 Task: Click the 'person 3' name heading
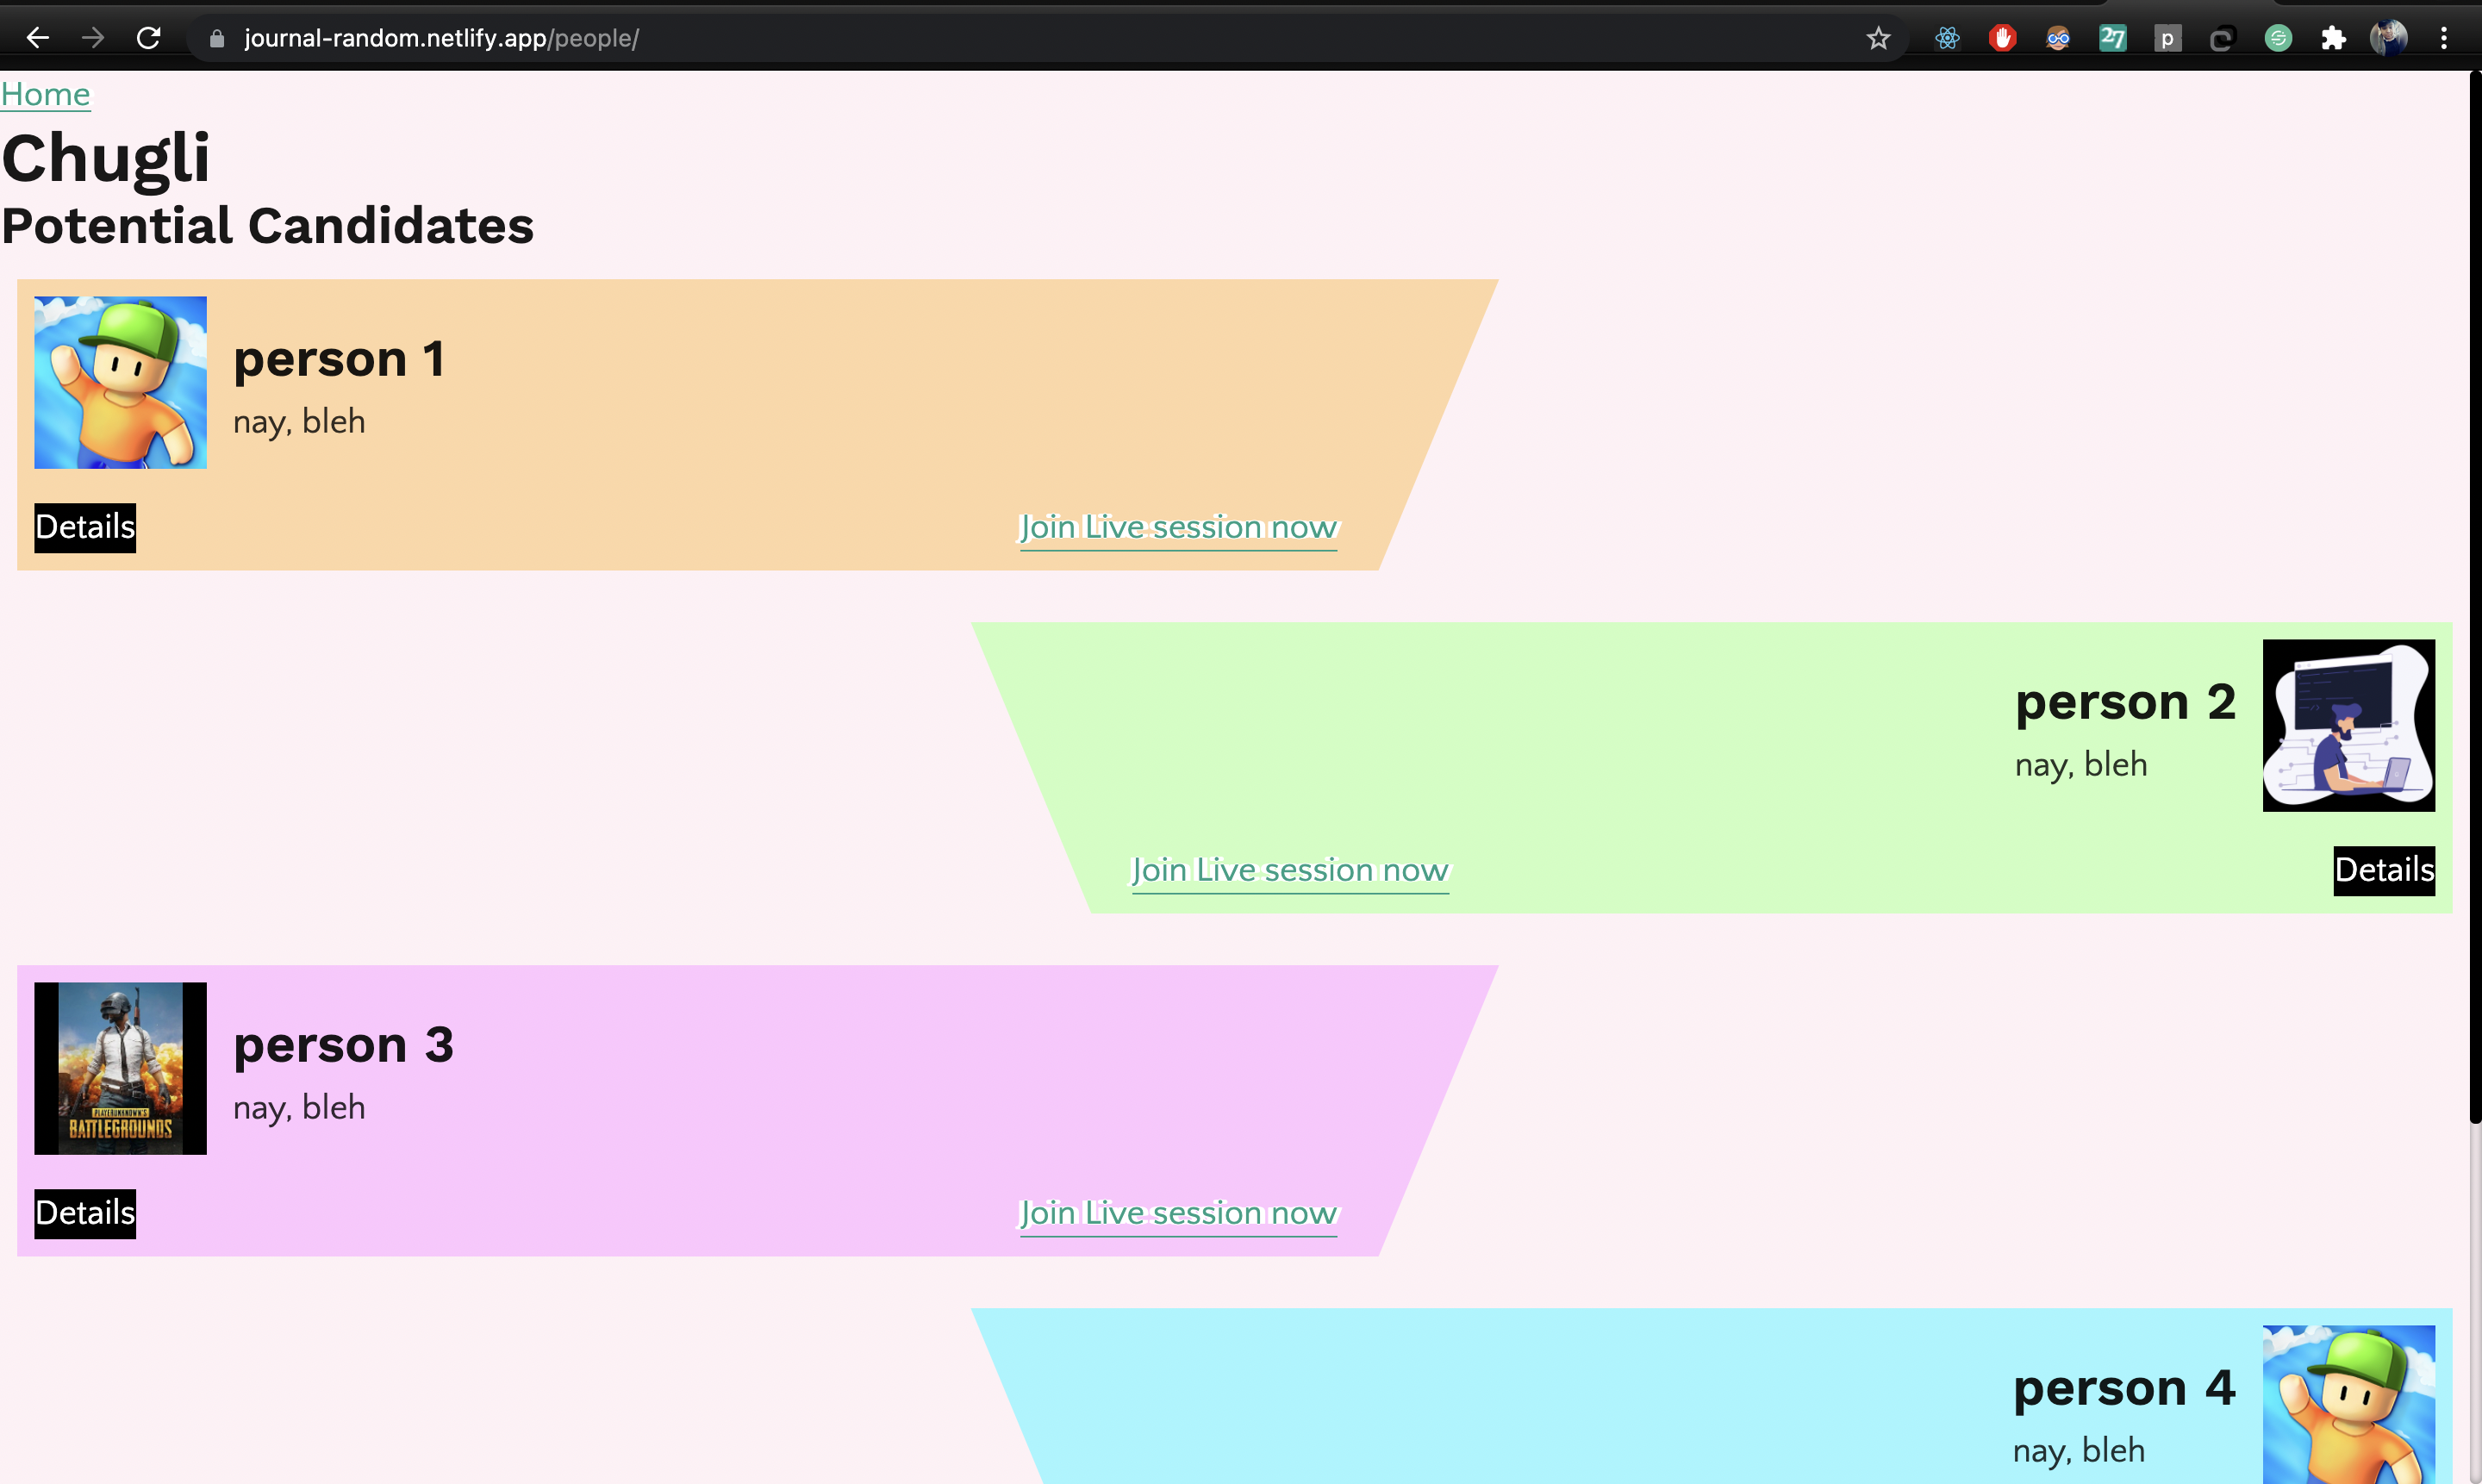coord(343,1046)
